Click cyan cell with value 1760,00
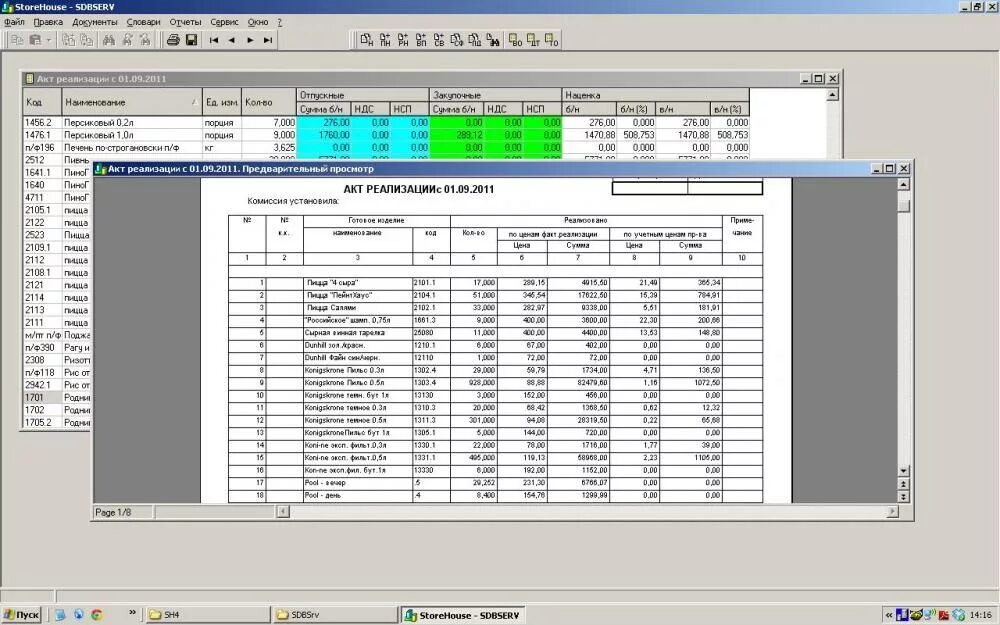1000x625 pixels. pos(324,135)
